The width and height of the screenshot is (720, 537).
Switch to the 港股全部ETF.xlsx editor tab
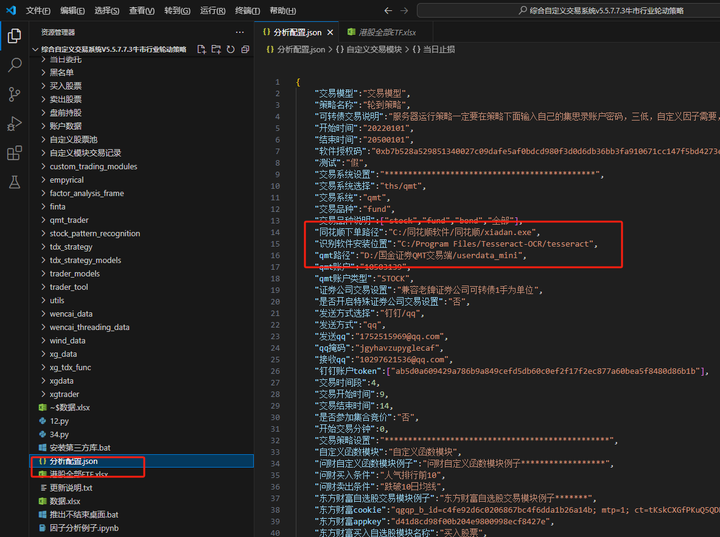(x=387, y=32)
